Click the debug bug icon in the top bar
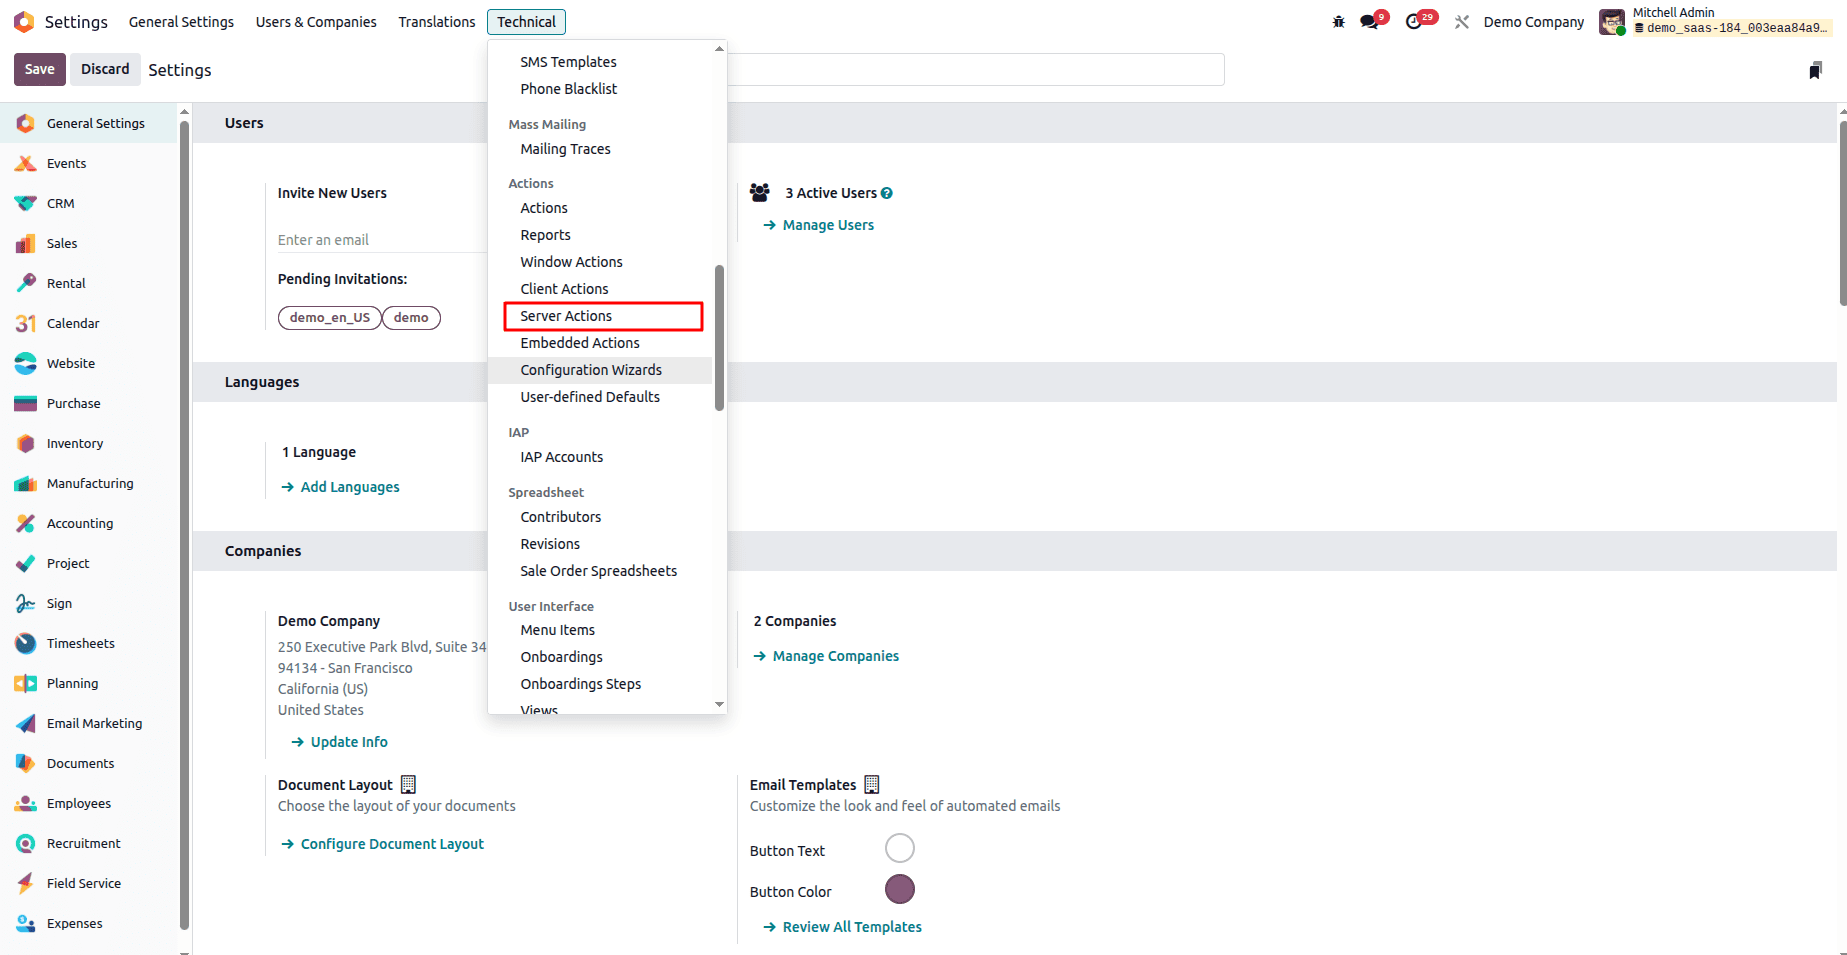 coord(1338,20)
